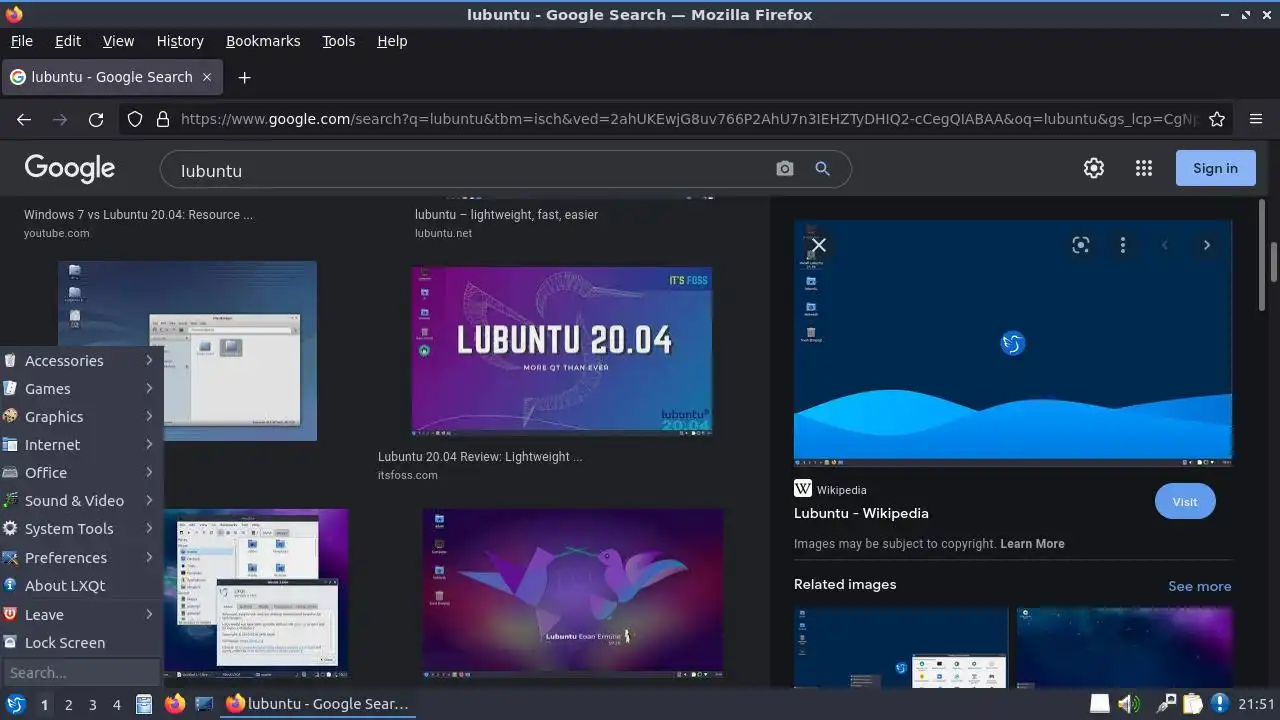Focus the start menu Search field
The height and width of the screenshot is (720, 1280).
pyautogui.click(x=80, y=672)
